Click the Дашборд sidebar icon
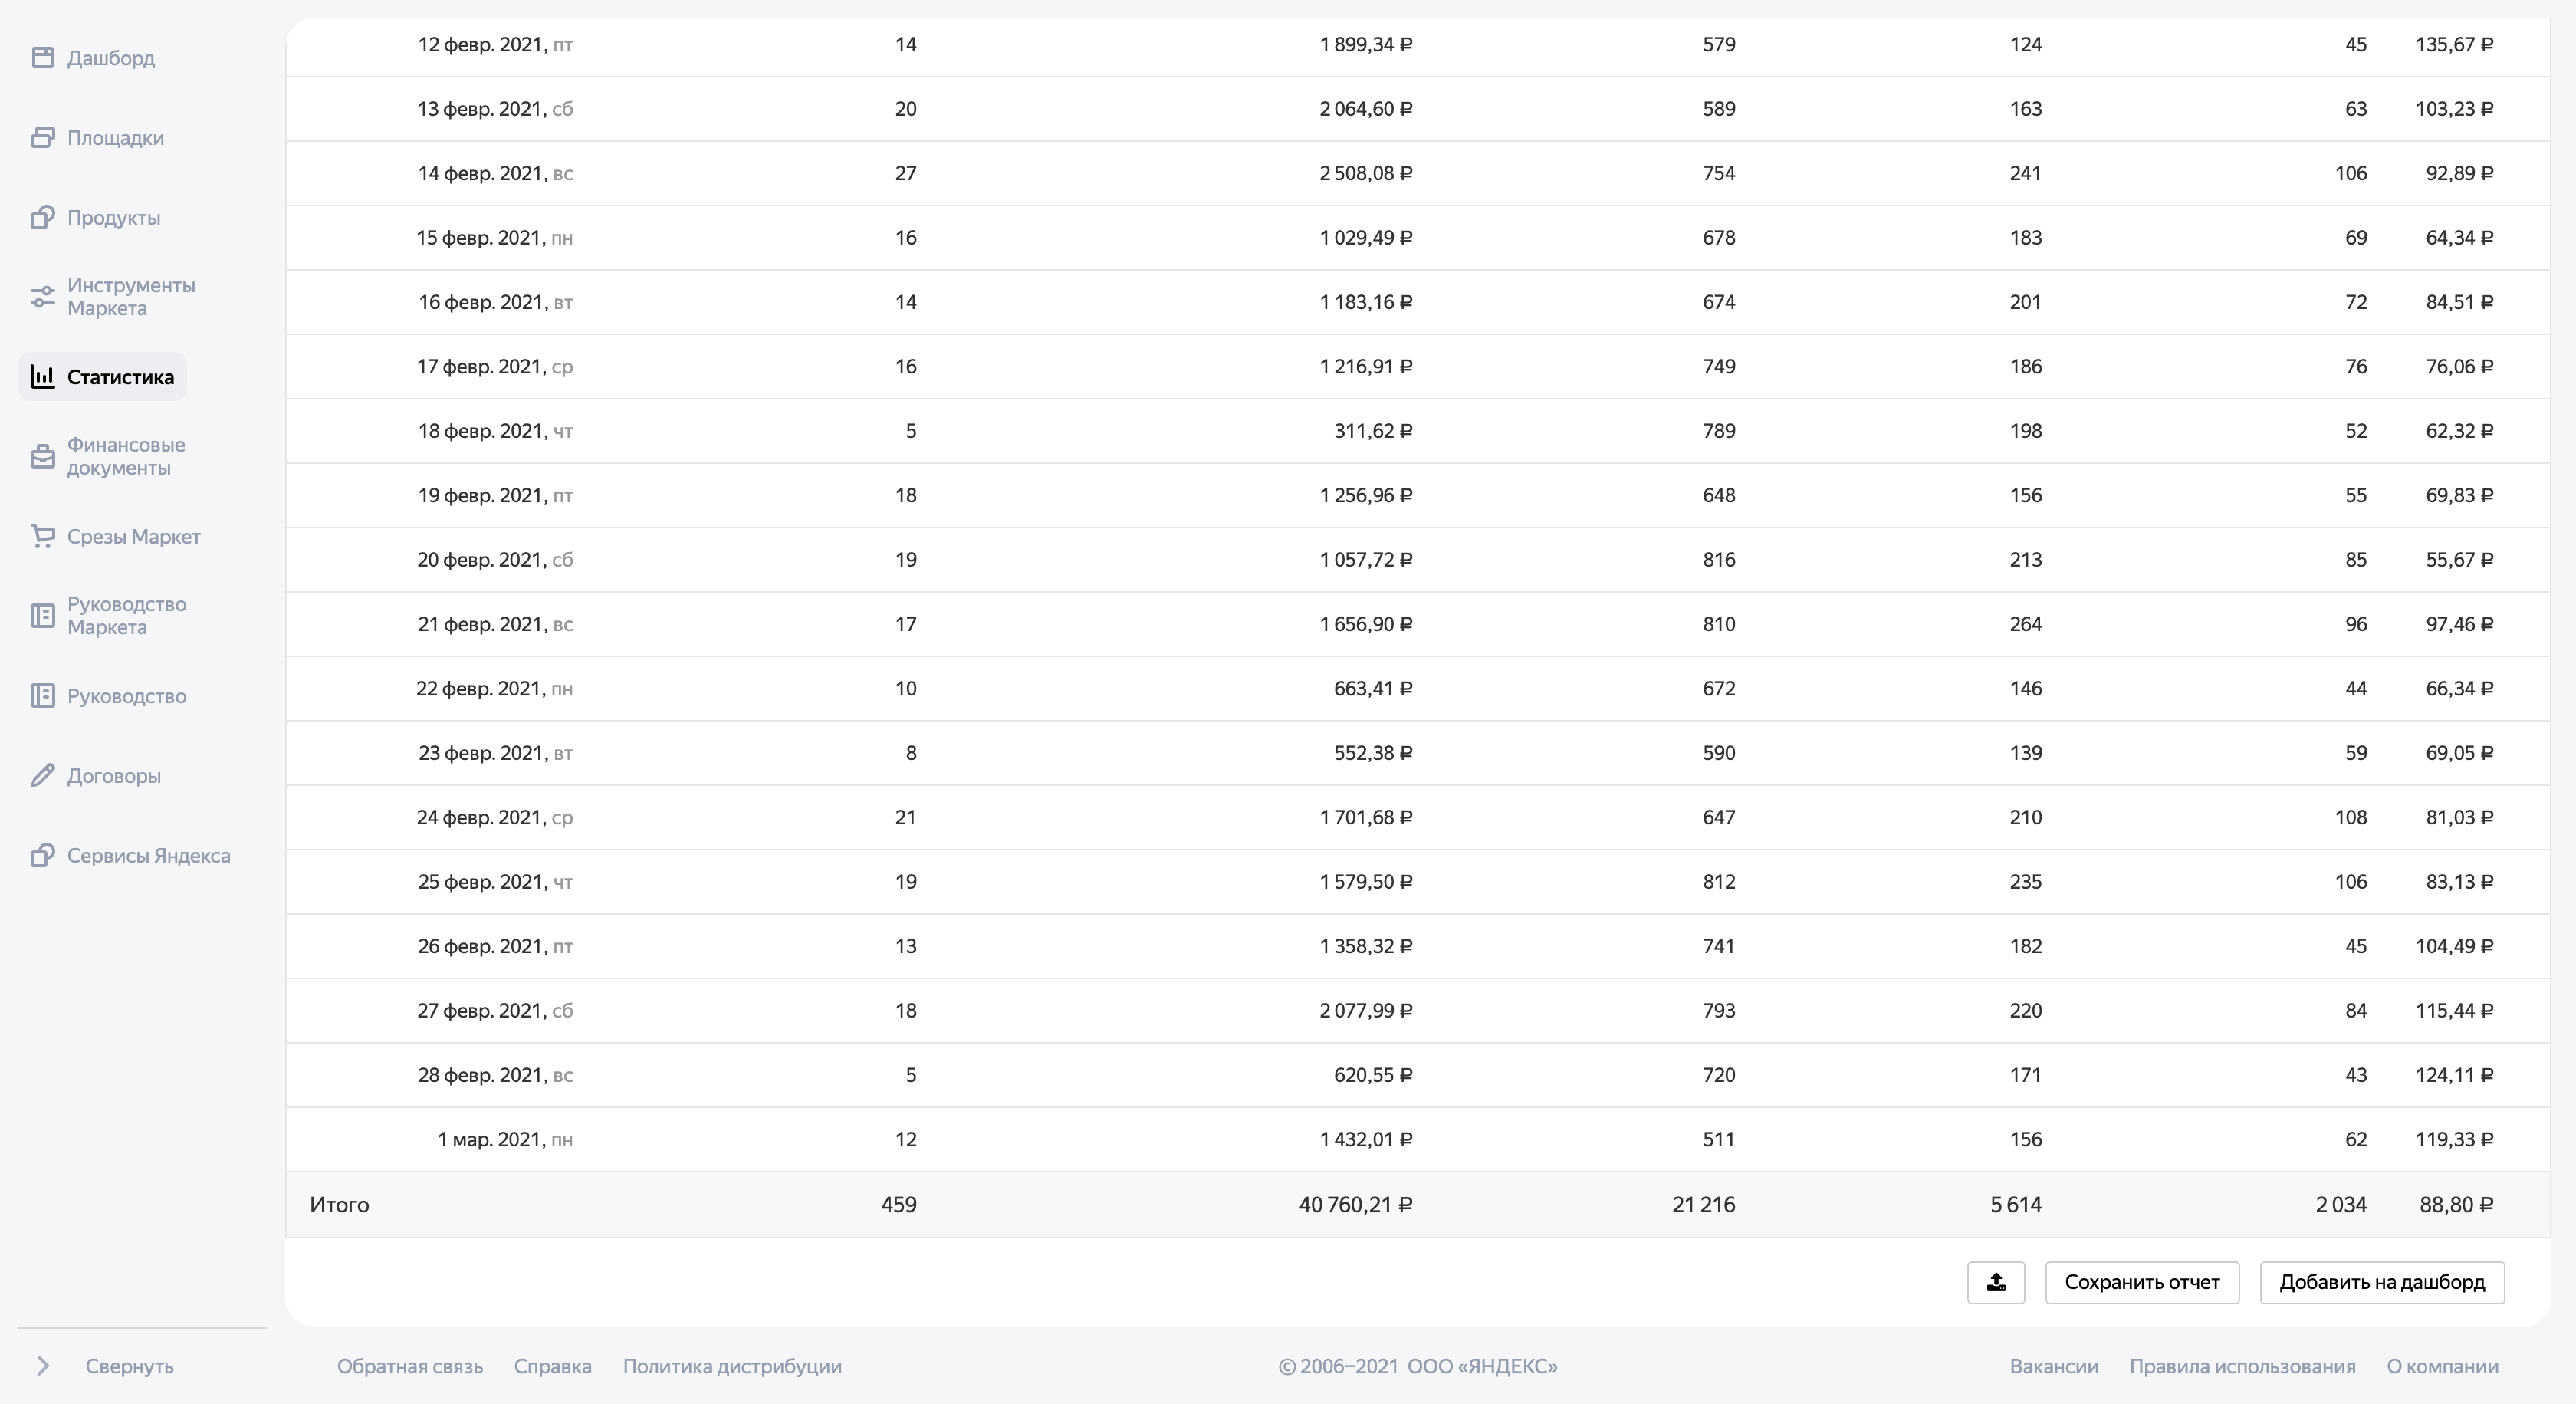This screenshot has height=1404, width=2576. 42,58
